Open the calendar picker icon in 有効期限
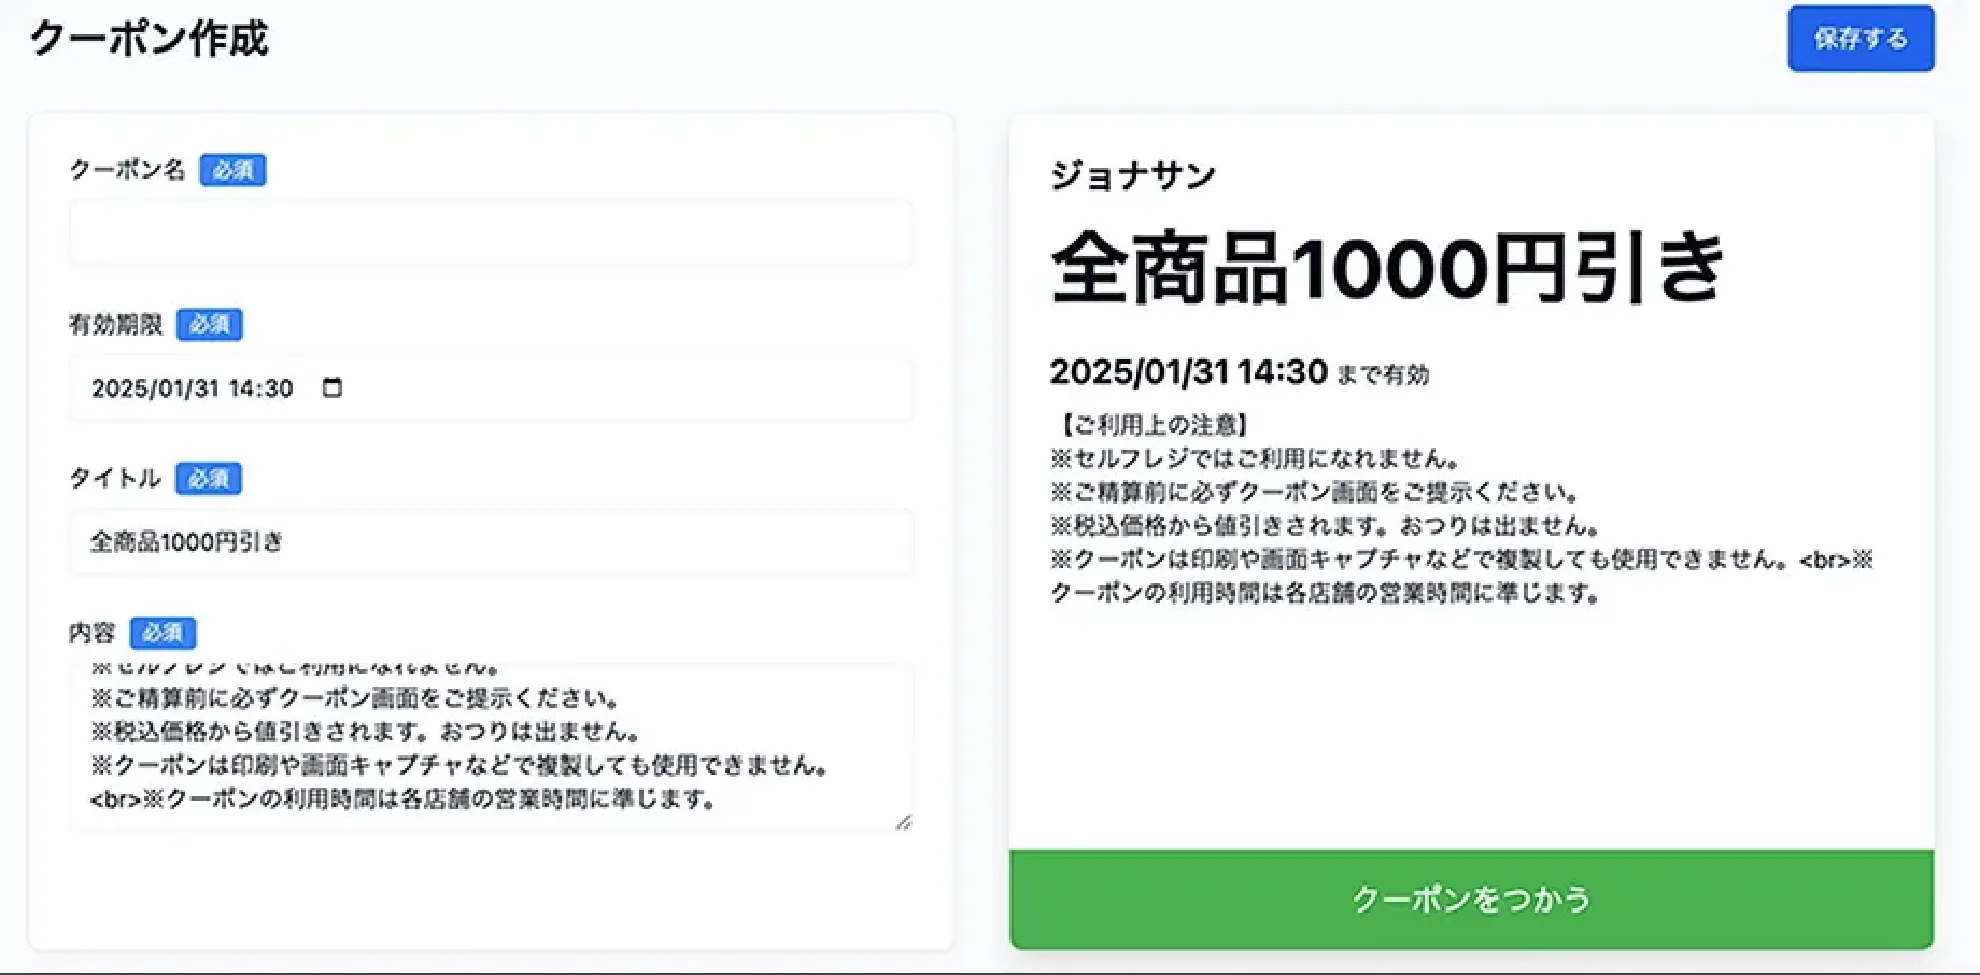Viewport: 1980px width, 975px height. tap(332, 388)
